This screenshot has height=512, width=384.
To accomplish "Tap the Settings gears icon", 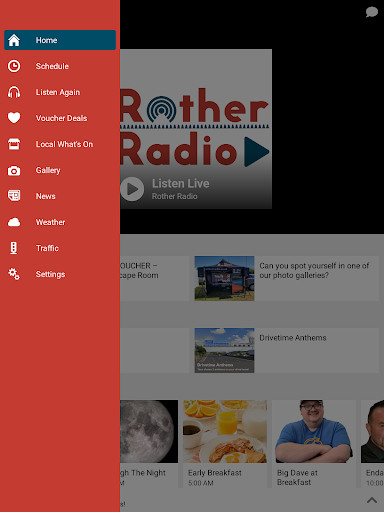I will 14,274.
